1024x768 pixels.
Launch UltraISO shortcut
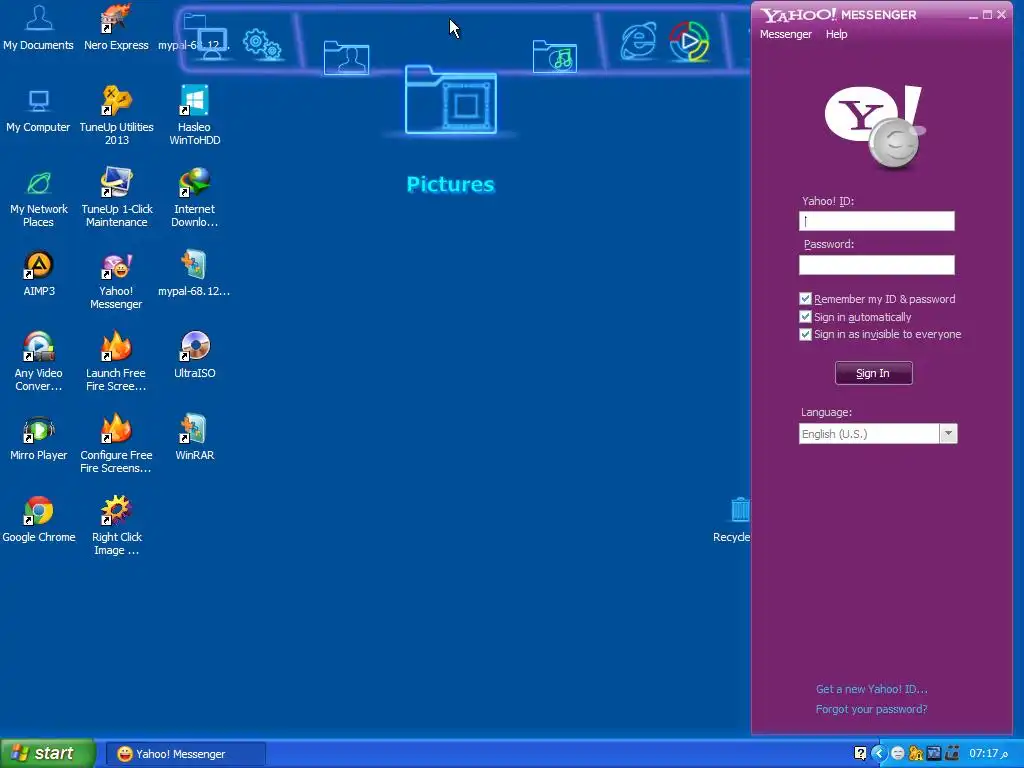[x=195, y=356]
